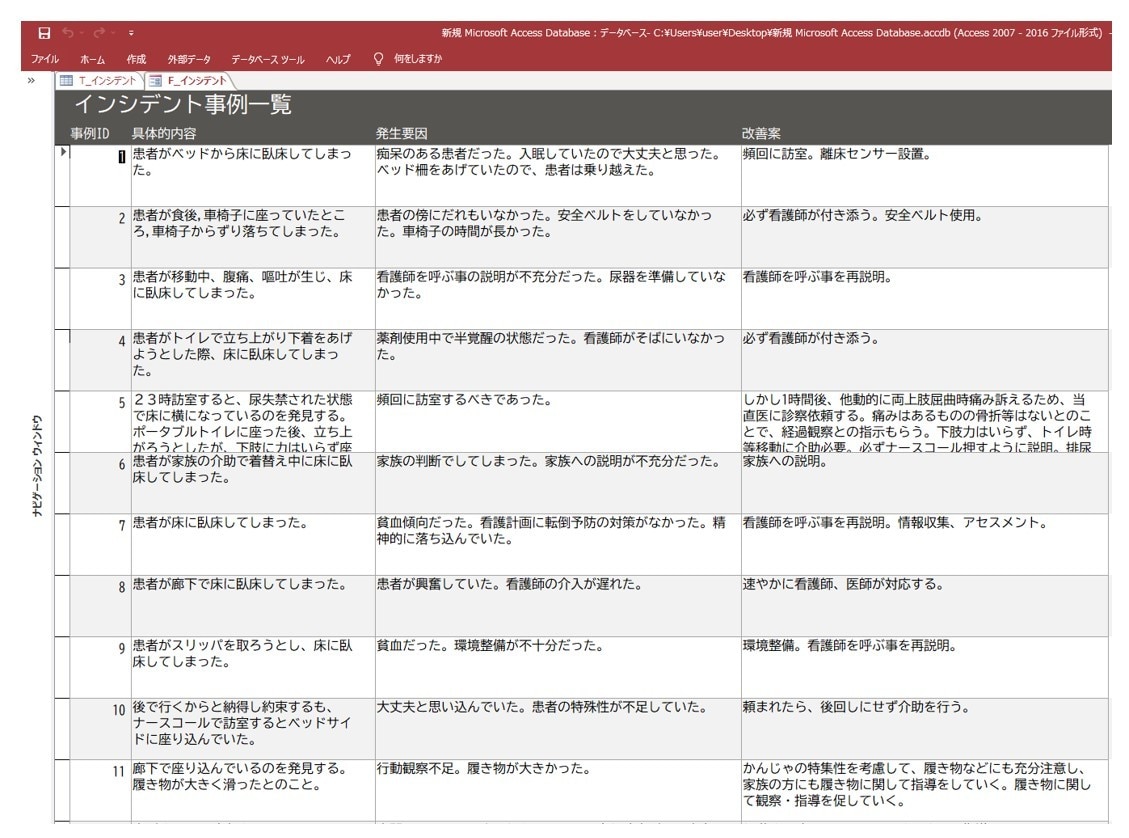
Task: Click the Undo arrow icon
Action: tap(68, 32)
